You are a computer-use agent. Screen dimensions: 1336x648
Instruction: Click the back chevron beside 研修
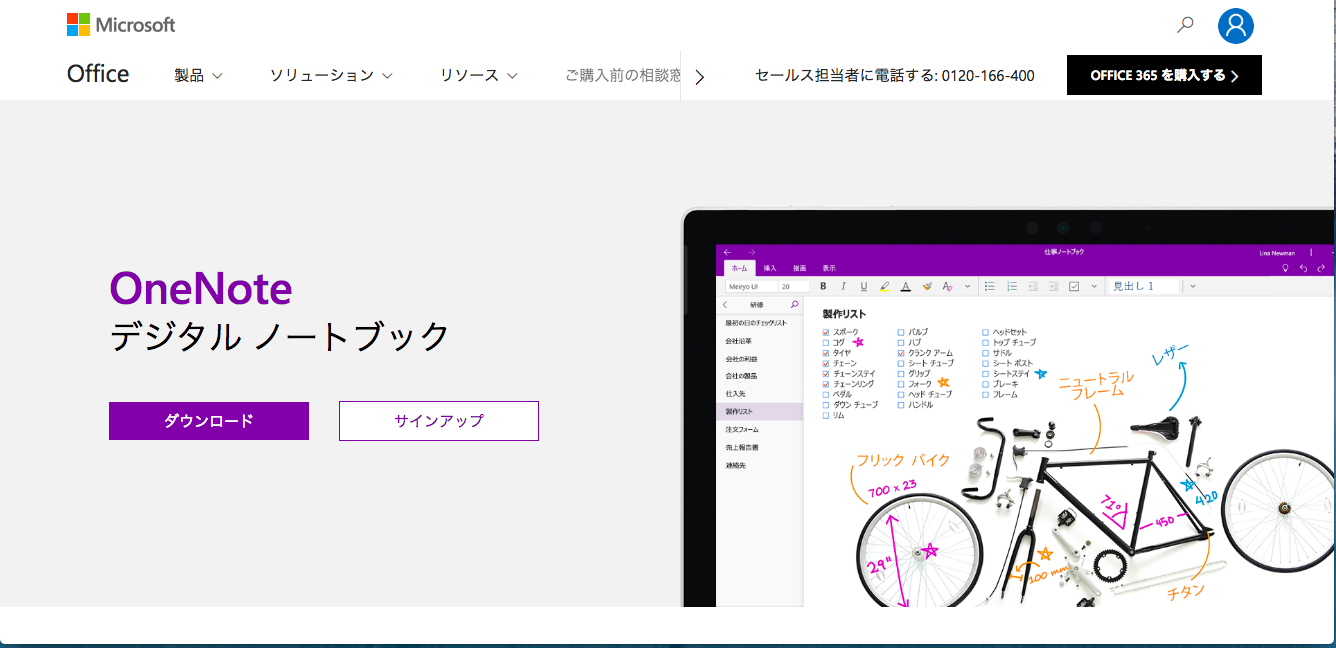pyautogui.click(x=726, y=304)
